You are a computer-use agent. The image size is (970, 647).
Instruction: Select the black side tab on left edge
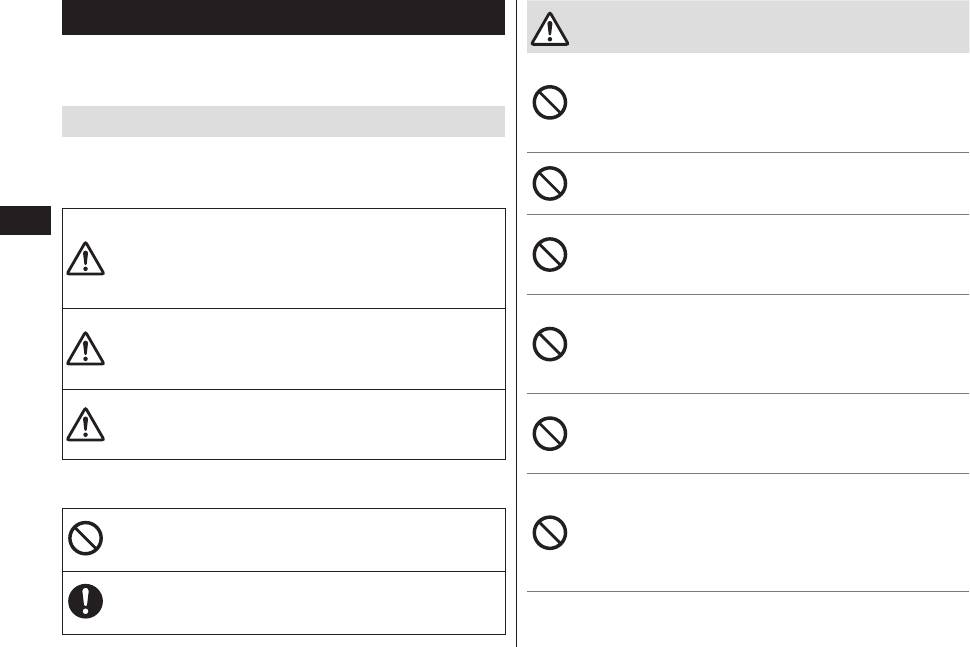point(25,220)
